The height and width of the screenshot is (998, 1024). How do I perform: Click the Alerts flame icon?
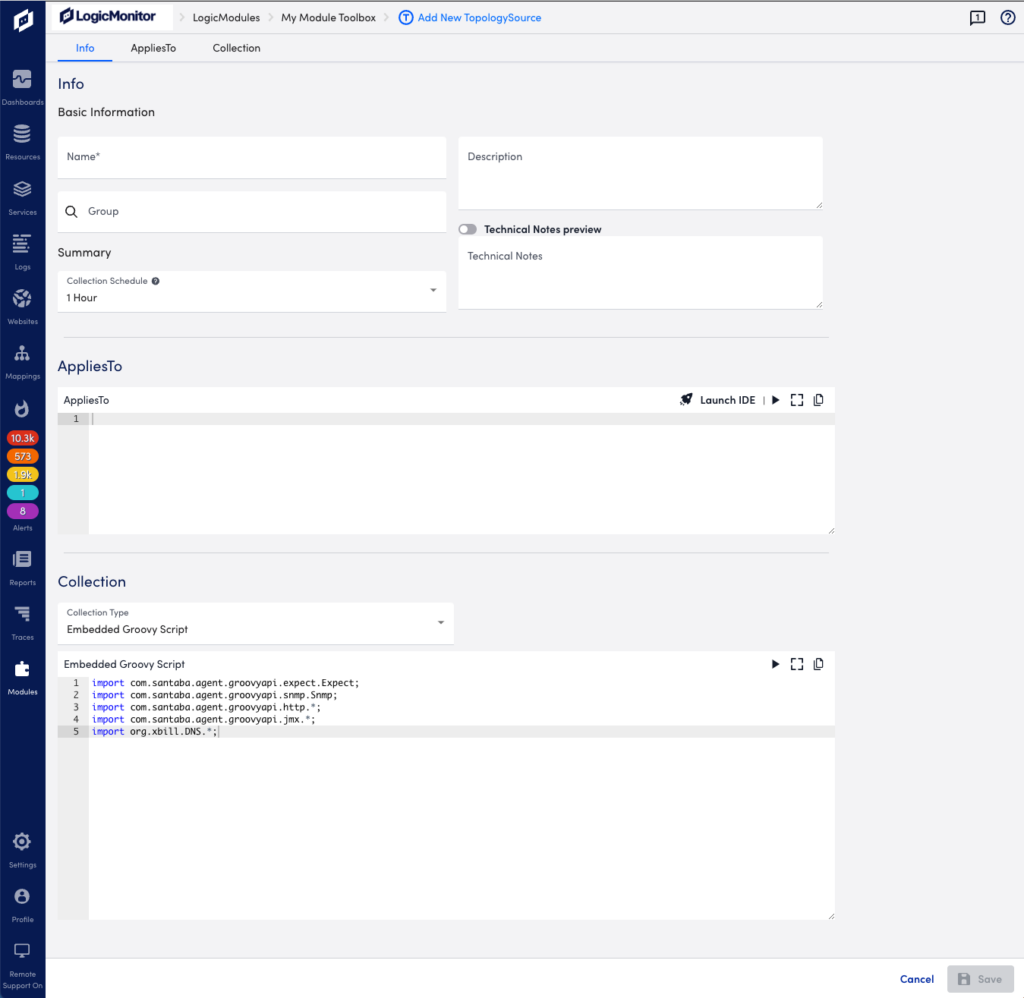pyautogui.click(x=22, y=409)
